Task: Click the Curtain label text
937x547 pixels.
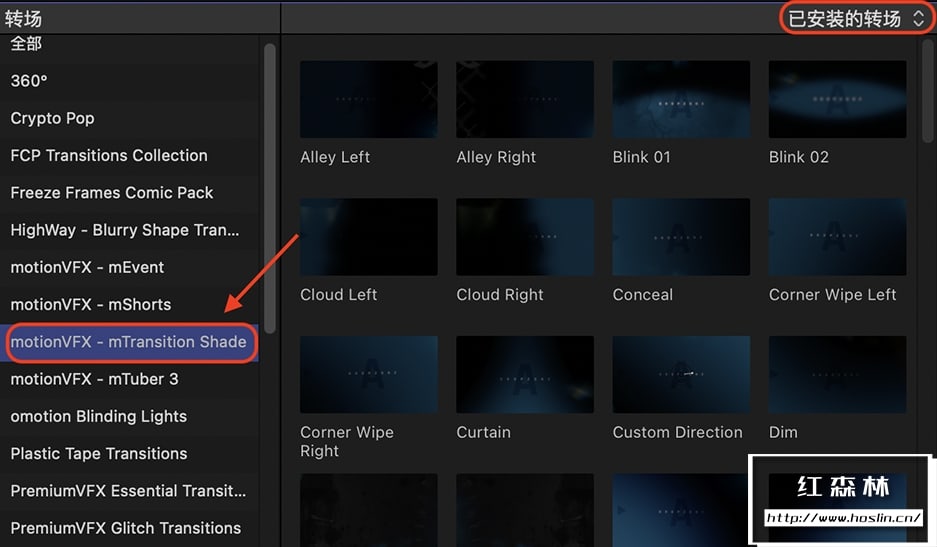Action: pos(483,432)
